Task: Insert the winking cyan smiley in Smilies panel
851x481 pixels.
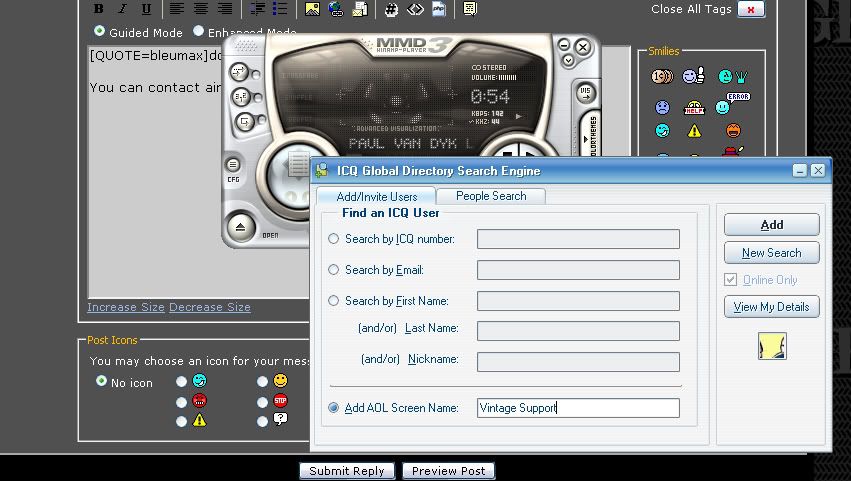Action: coord(662,130)
